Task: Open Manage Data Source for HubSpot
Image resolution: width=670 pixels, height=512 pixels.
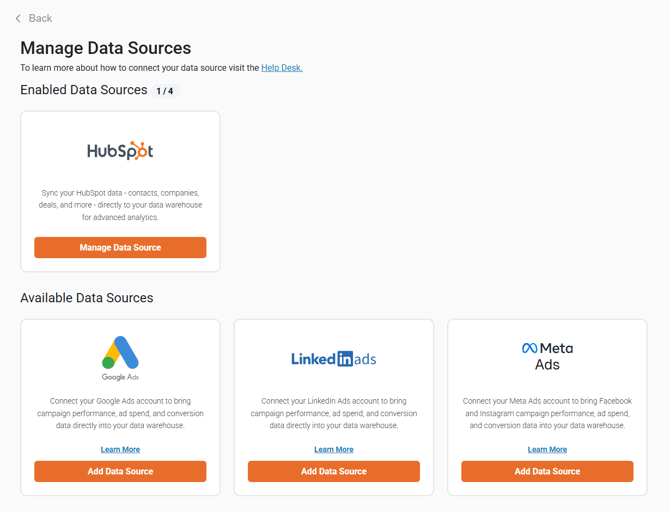Action: pos(120,247)
